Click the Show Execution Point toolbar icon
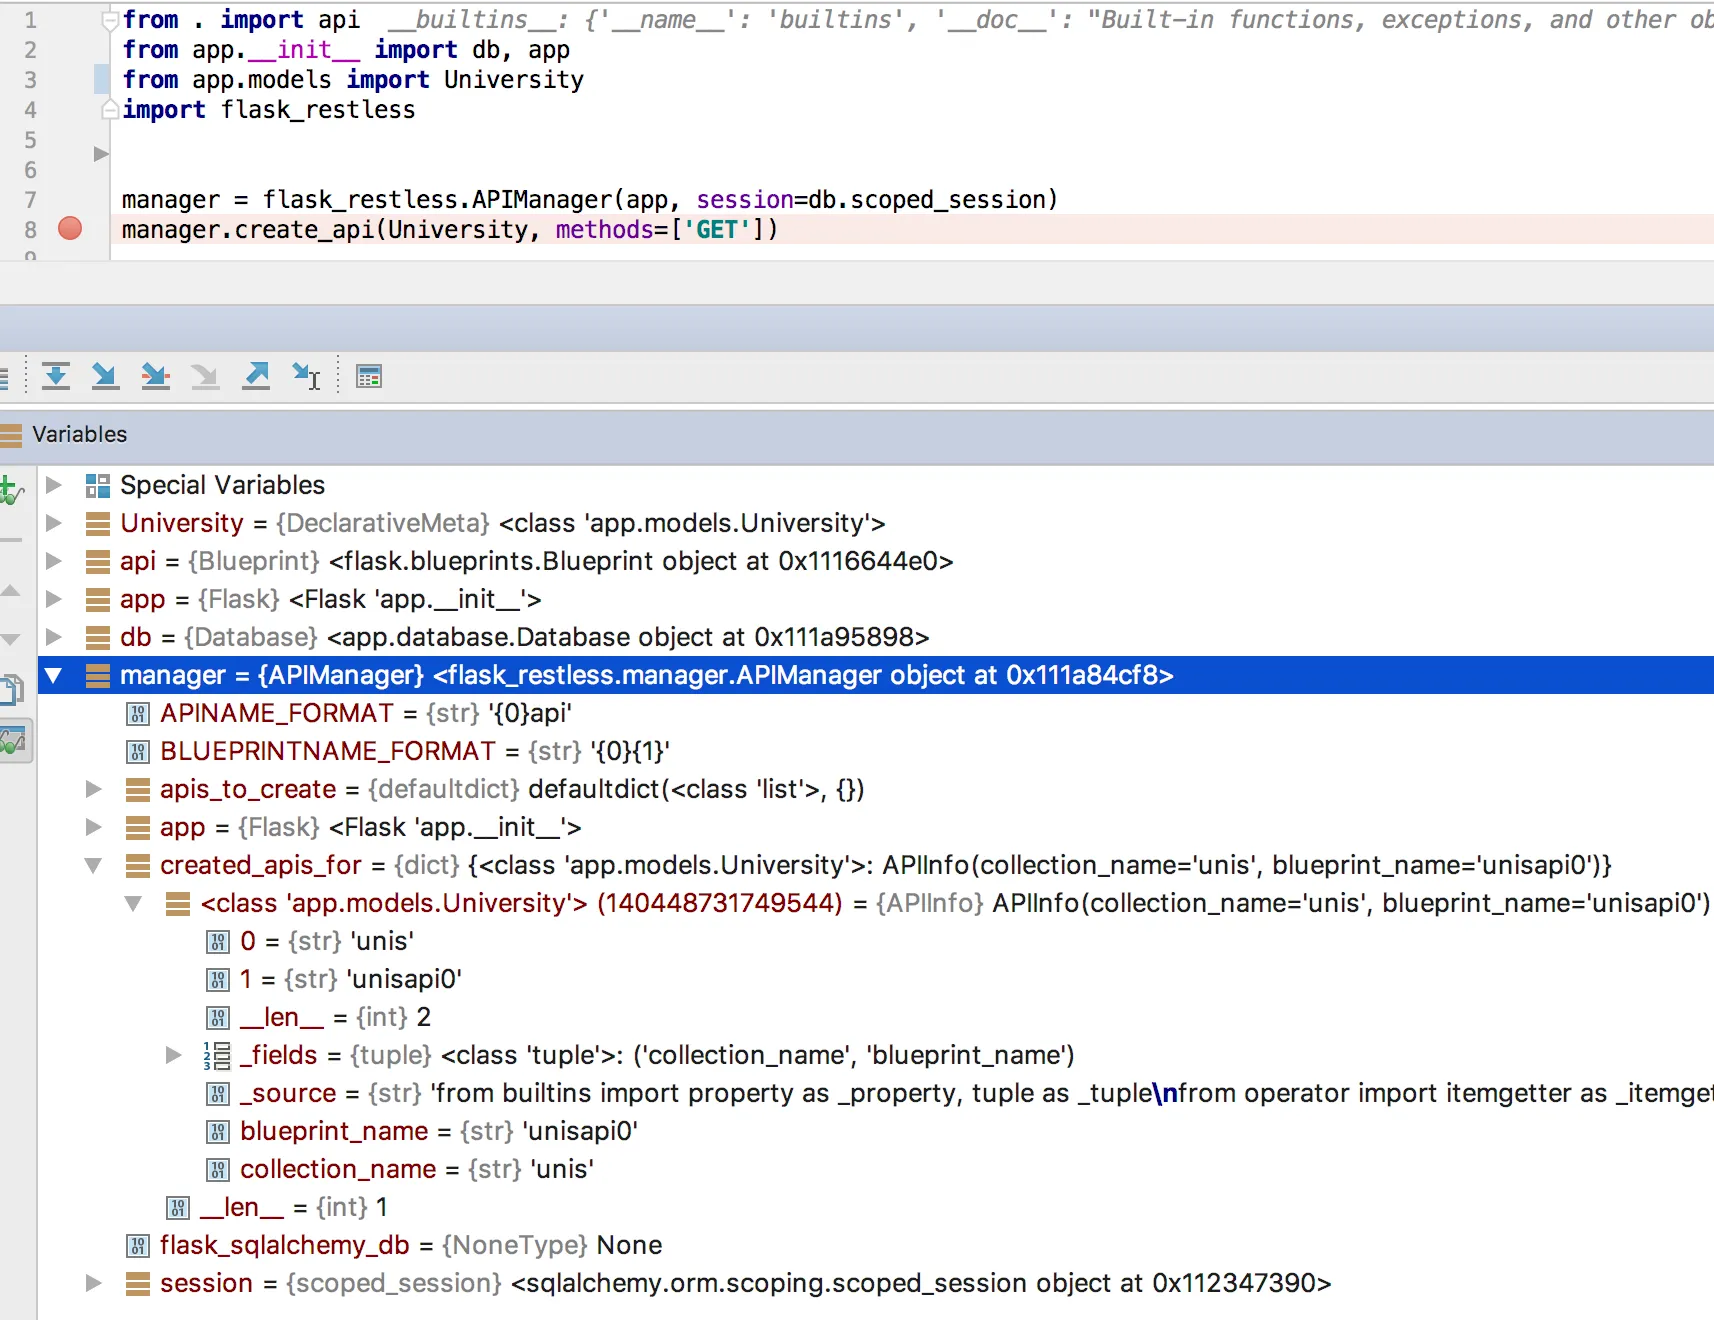Image resolution: width=1714 pixels, height=1320 pixels. [x=3, y=377]
